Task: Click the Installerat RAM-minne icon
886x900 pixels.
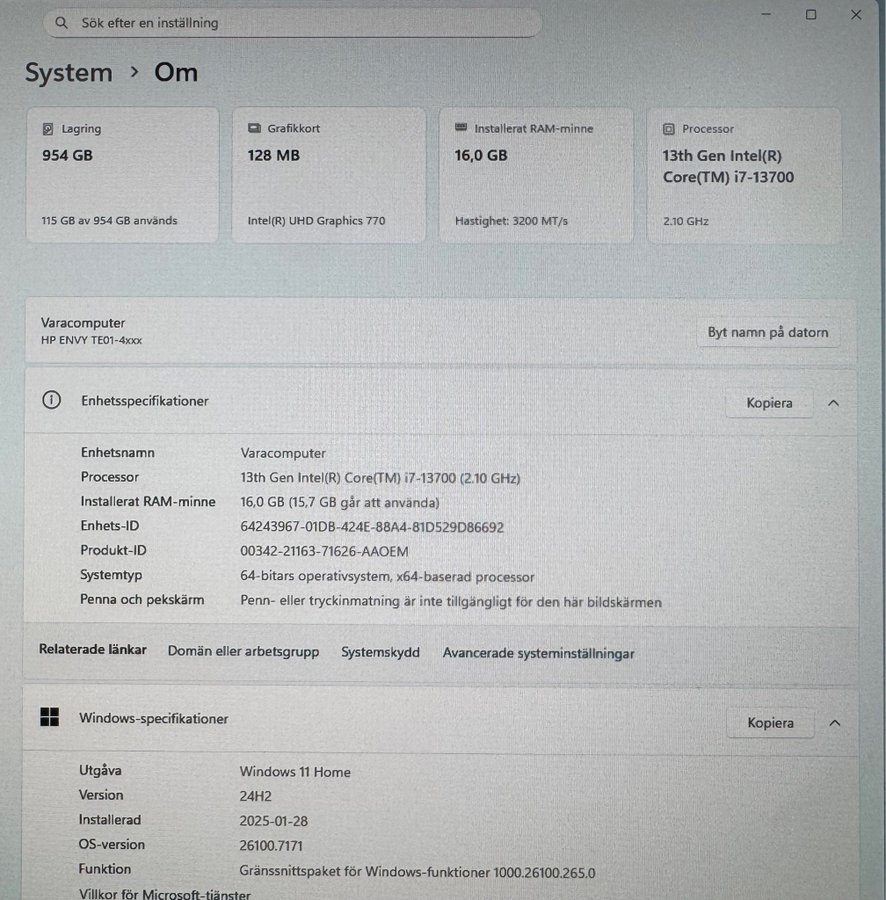Action: pyautogui.click(x=461, y=129)
